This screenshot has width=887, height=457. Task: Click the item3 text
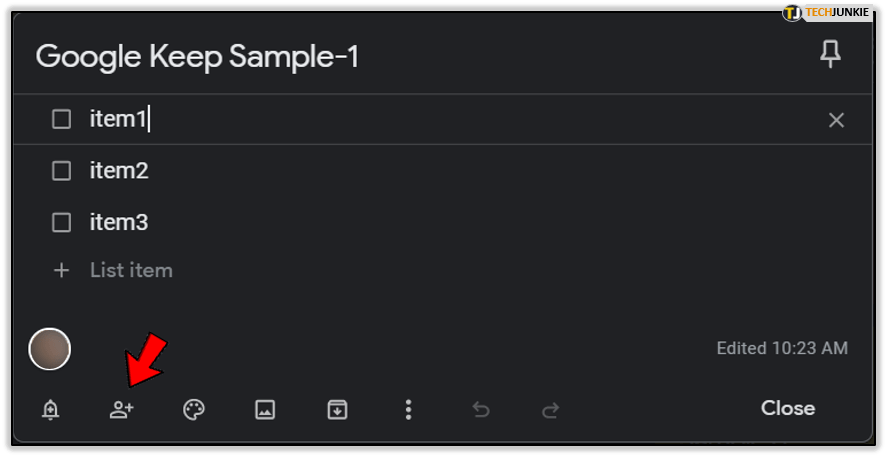[119, 222]
